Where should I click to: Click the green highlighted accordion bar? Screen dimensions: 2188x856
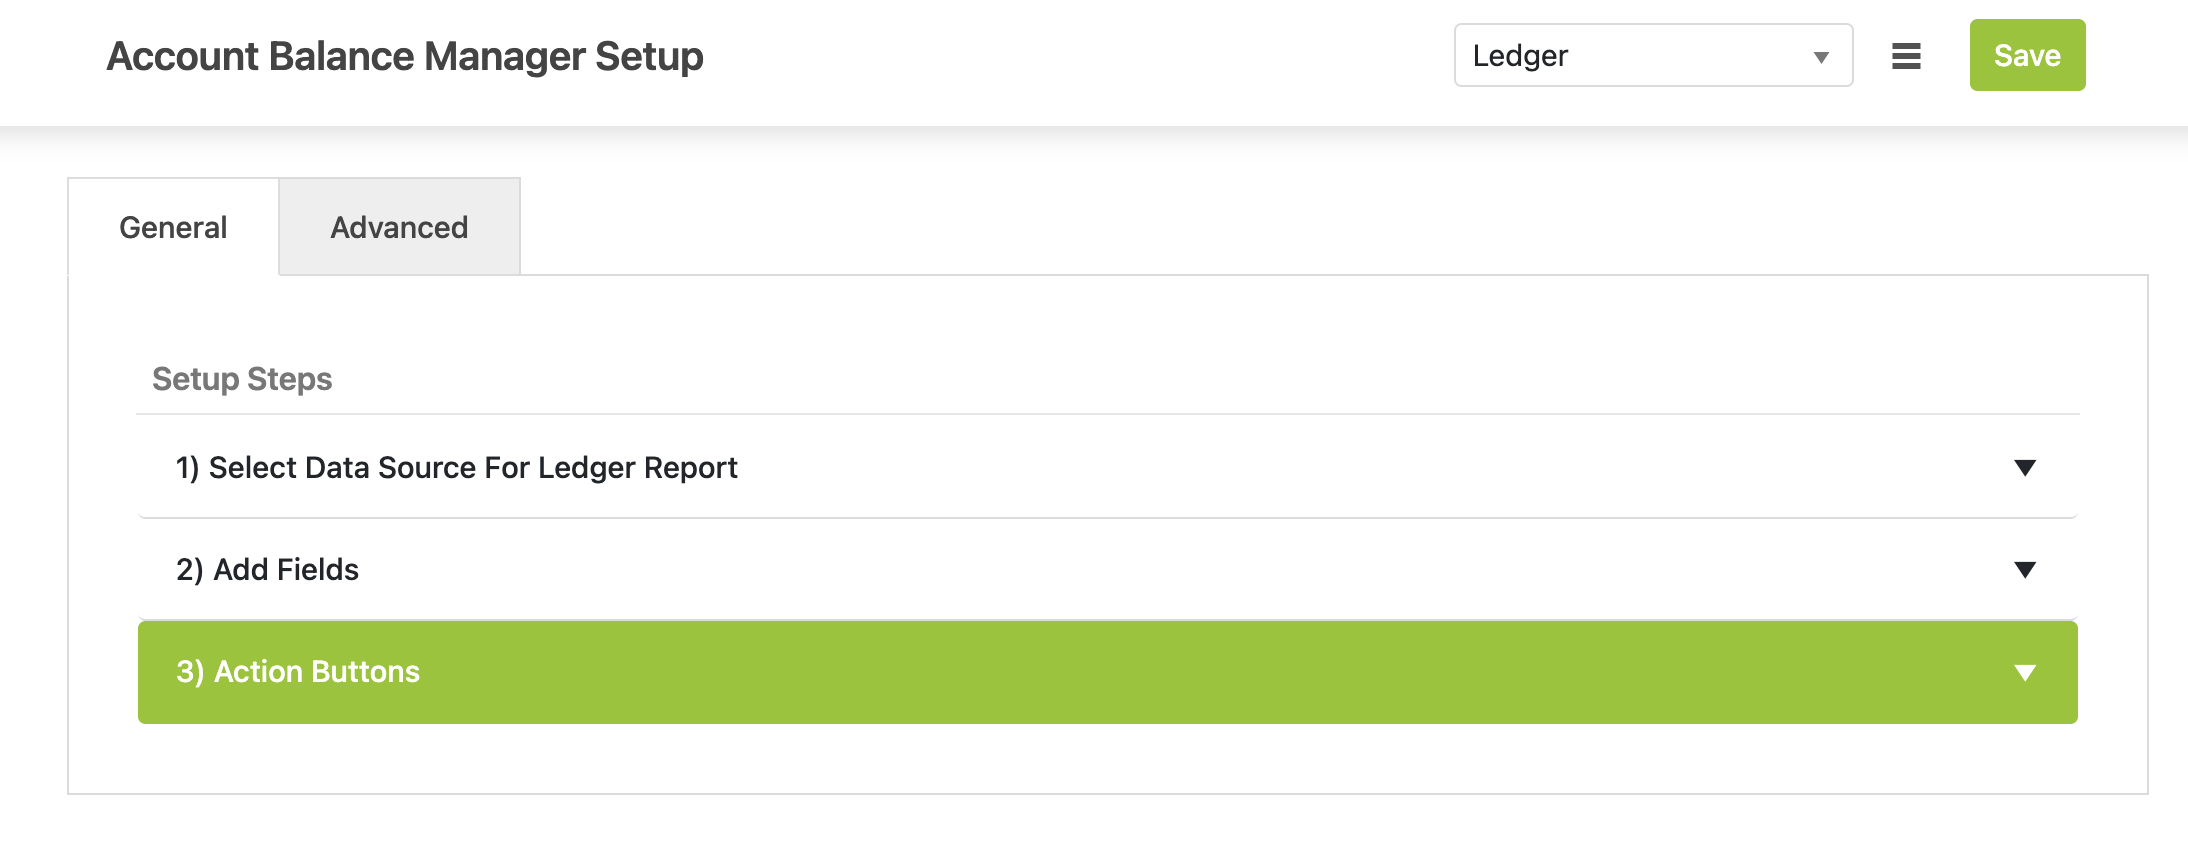tap(1108, 672)
